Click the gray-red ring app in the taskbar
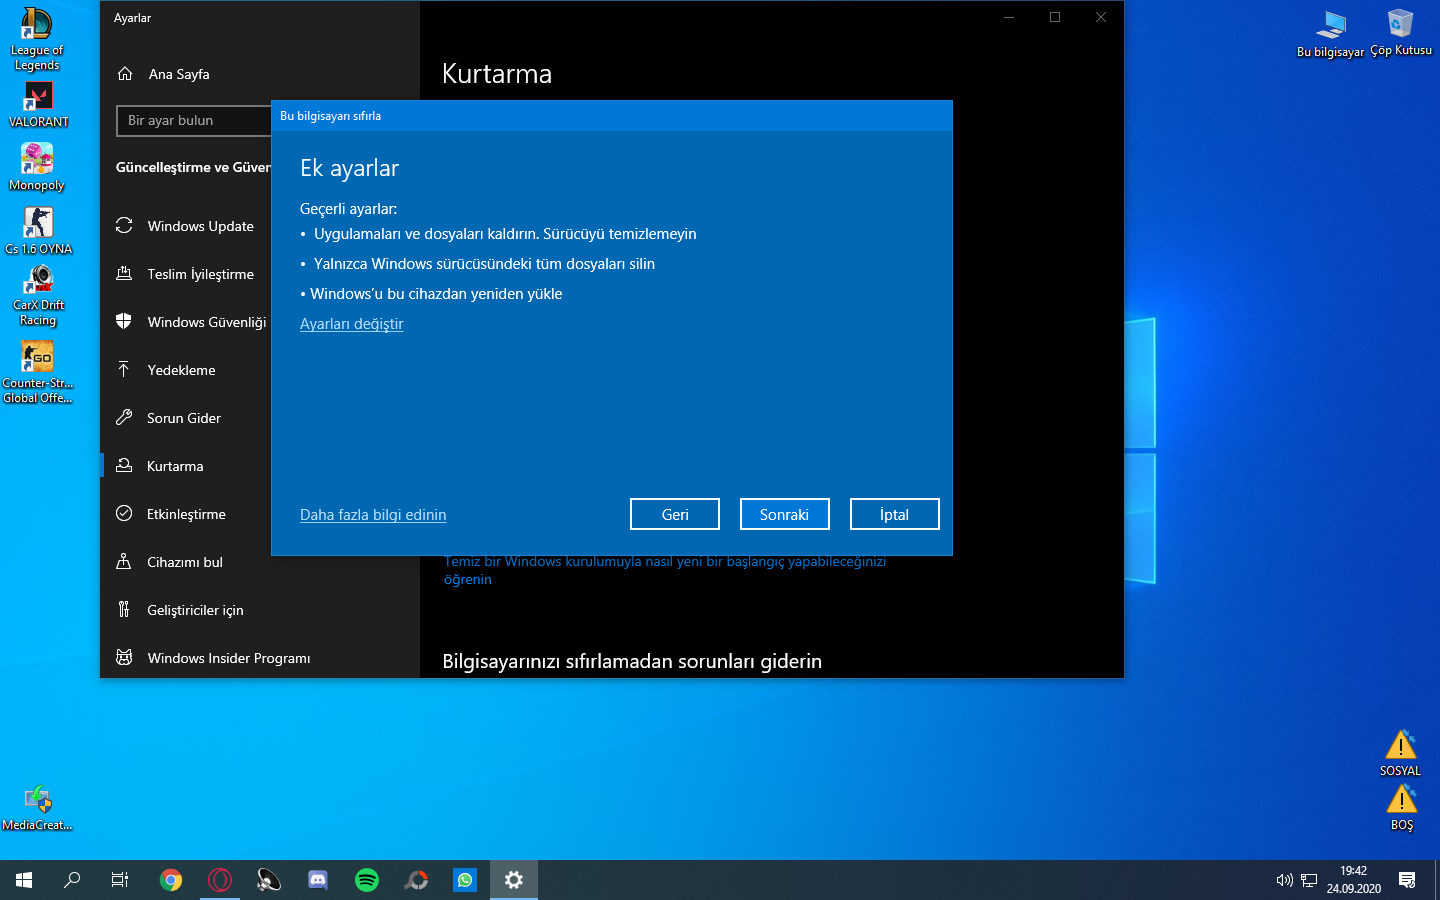The width and height of the screenshot is (1440, 900). [416, 880]
